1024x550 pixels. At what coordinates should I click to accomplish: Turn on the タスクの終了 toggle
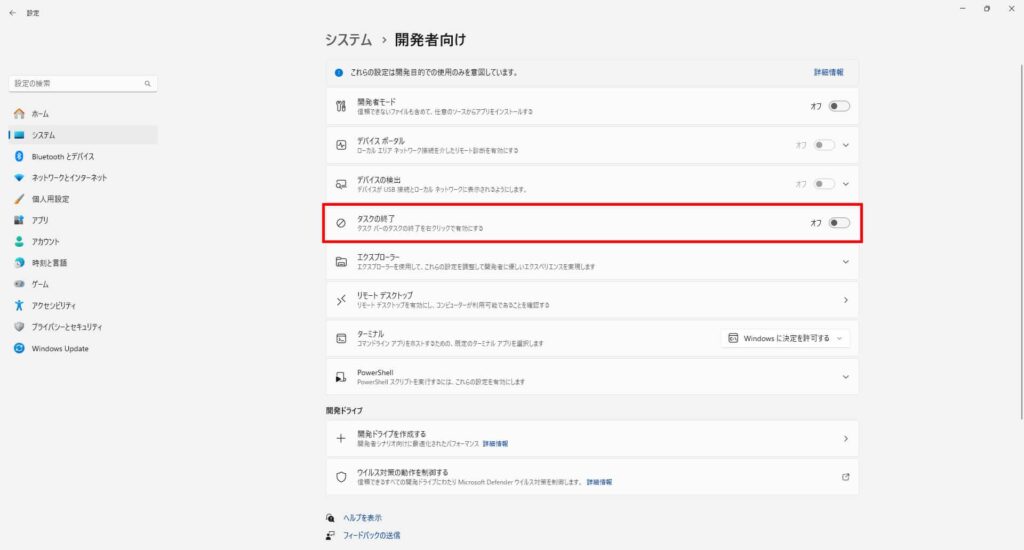click(x=838, y=223)
